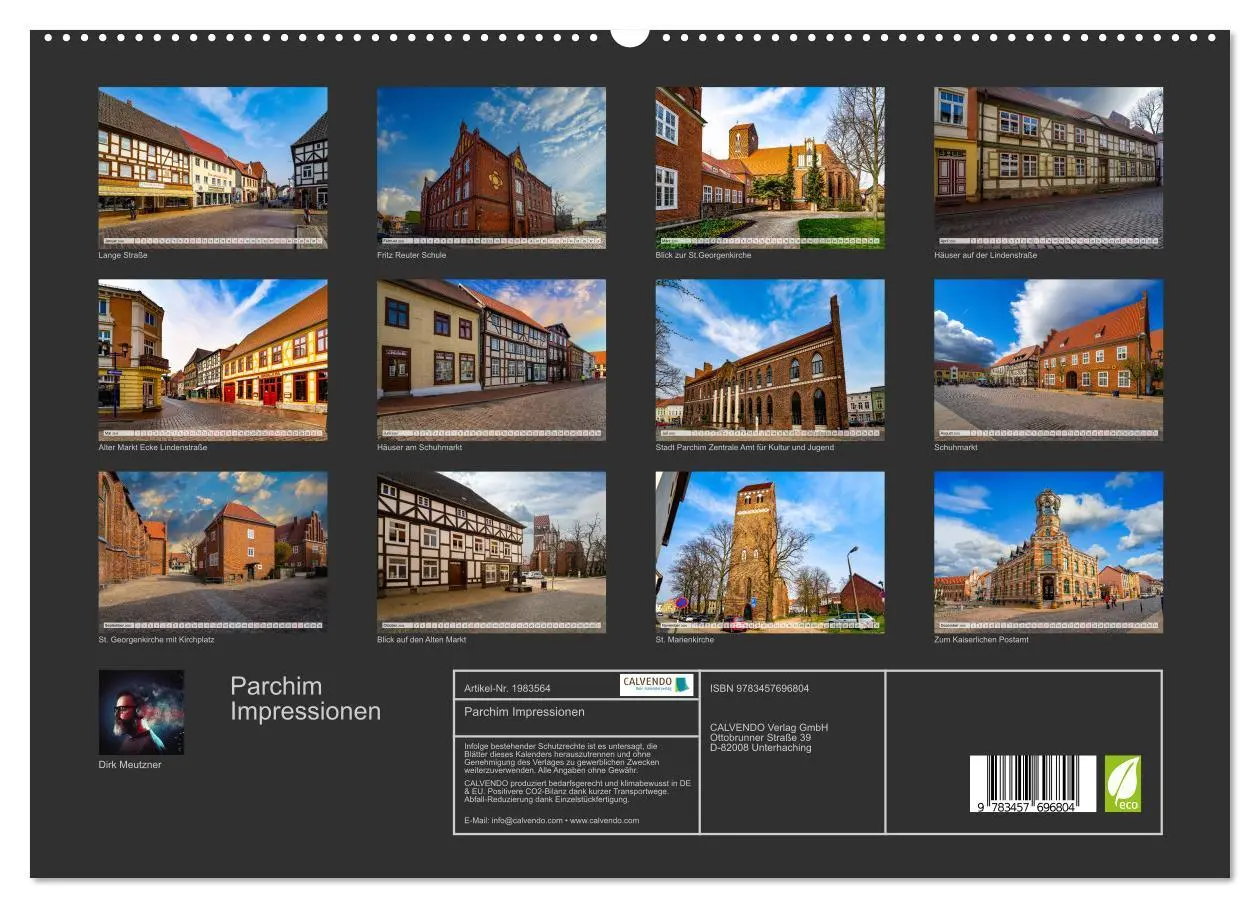
Task: Click the Parchim Impressionen title text
Action: [305, 699]
